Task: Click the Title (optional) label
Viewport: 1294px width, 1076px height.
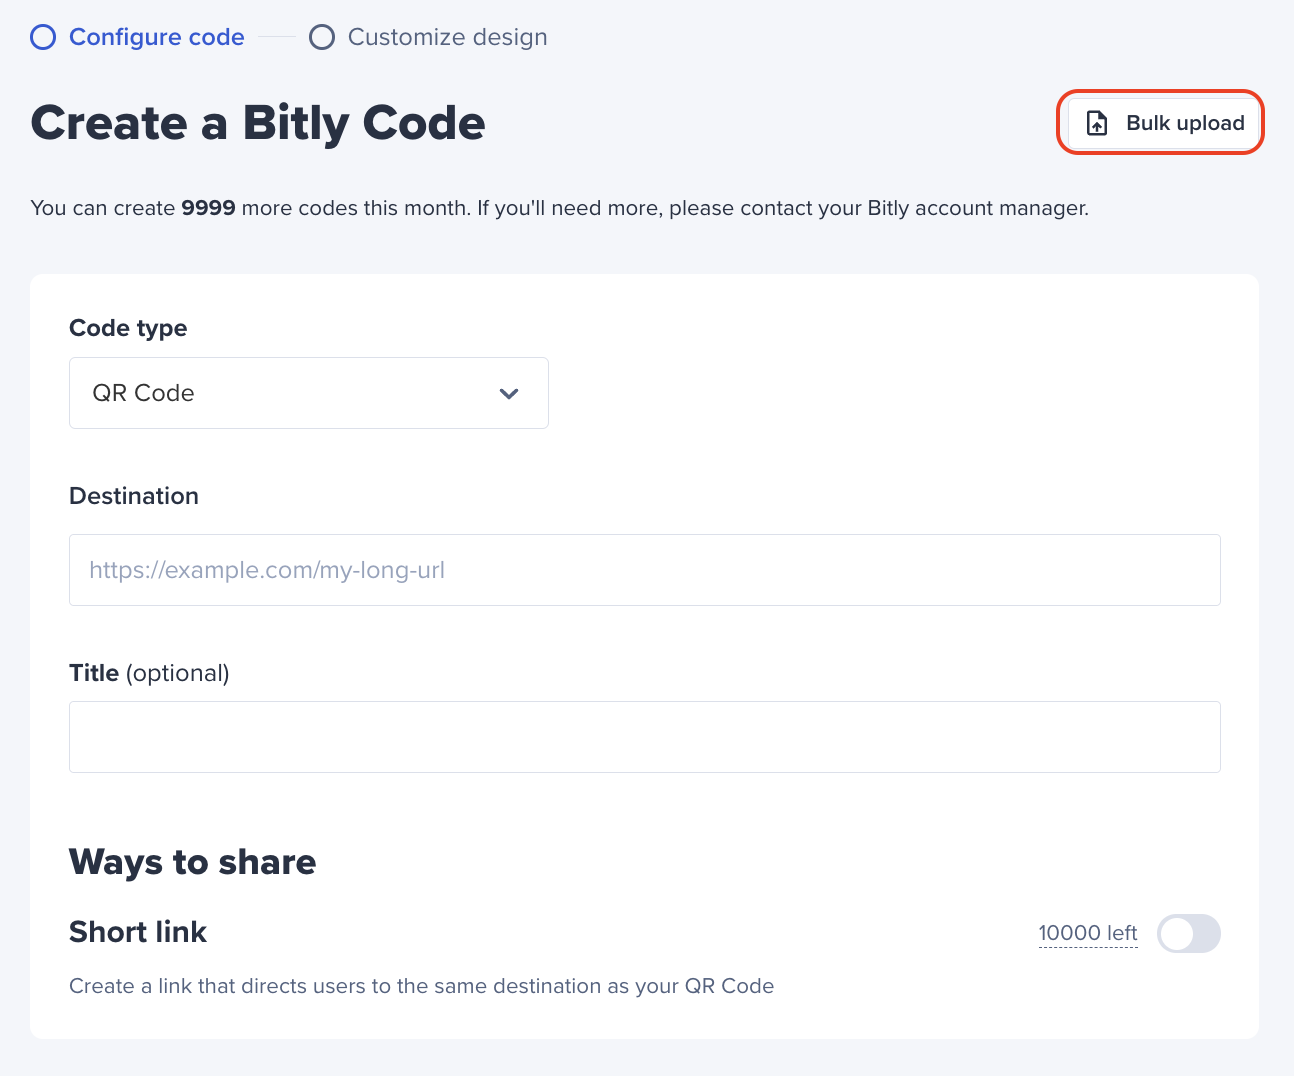Action: (x=149, y=673)
